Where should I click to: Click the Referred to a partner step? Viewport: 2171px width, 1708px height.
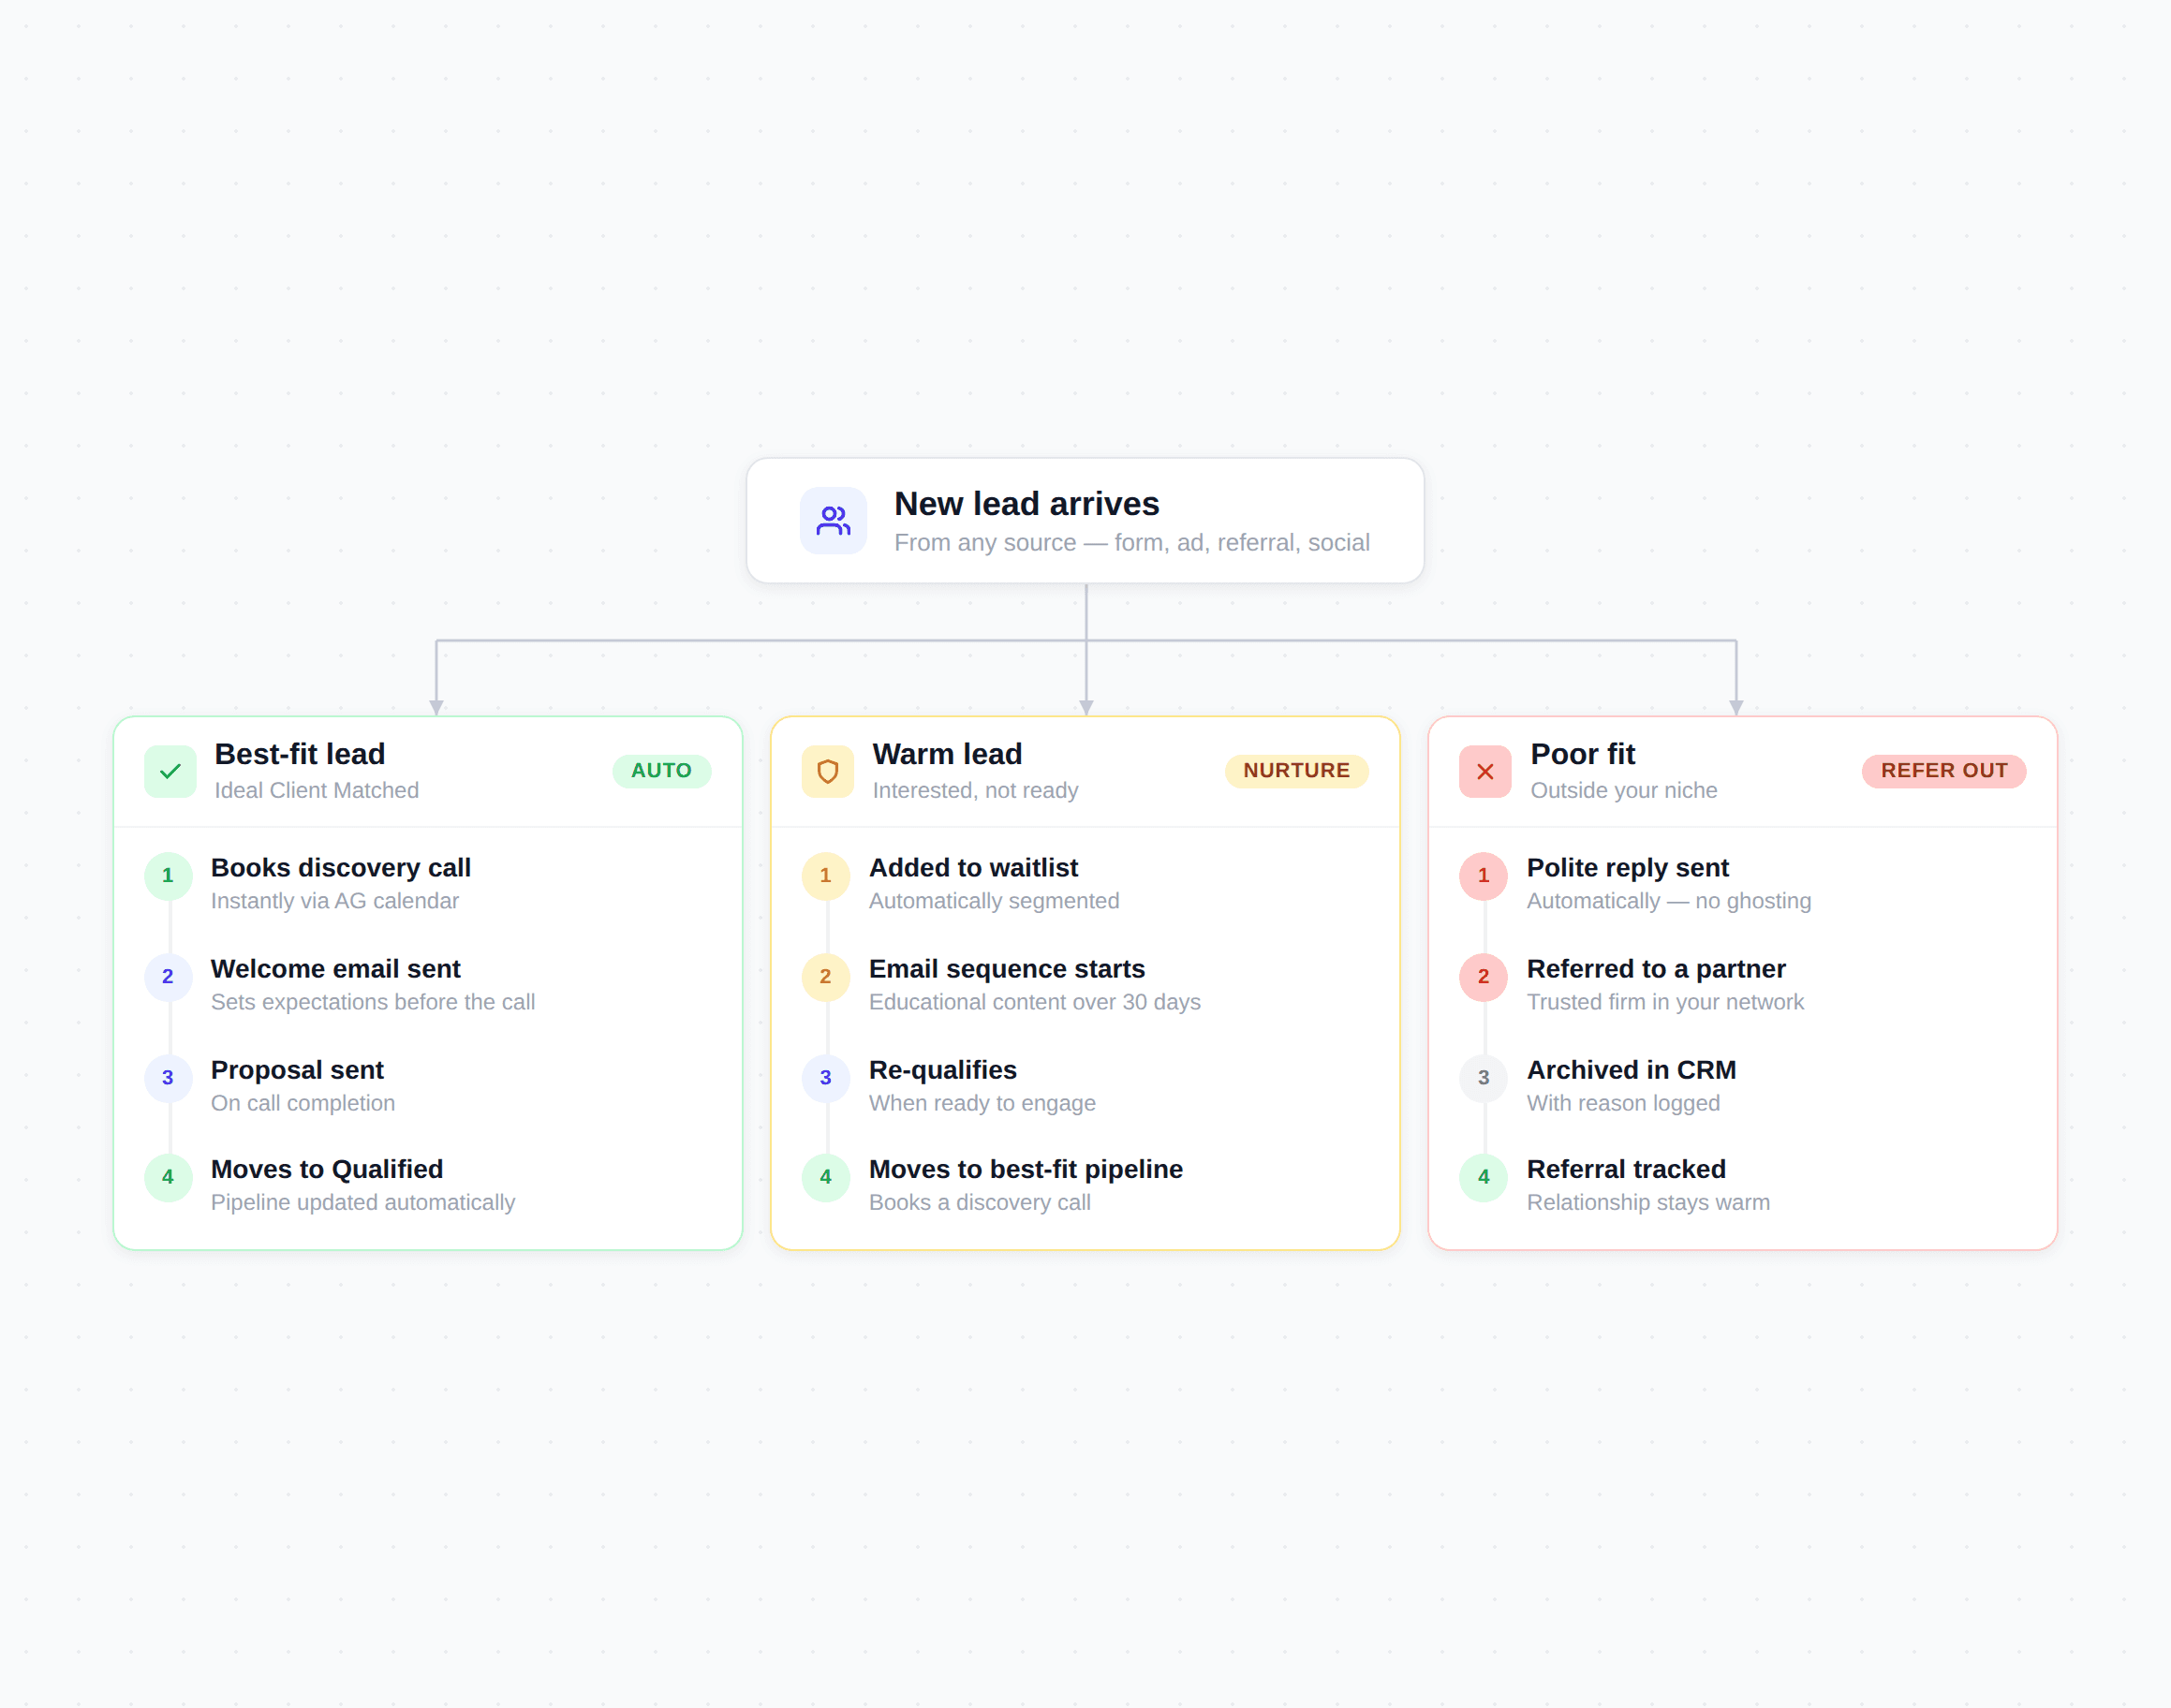coord(1655,969)
